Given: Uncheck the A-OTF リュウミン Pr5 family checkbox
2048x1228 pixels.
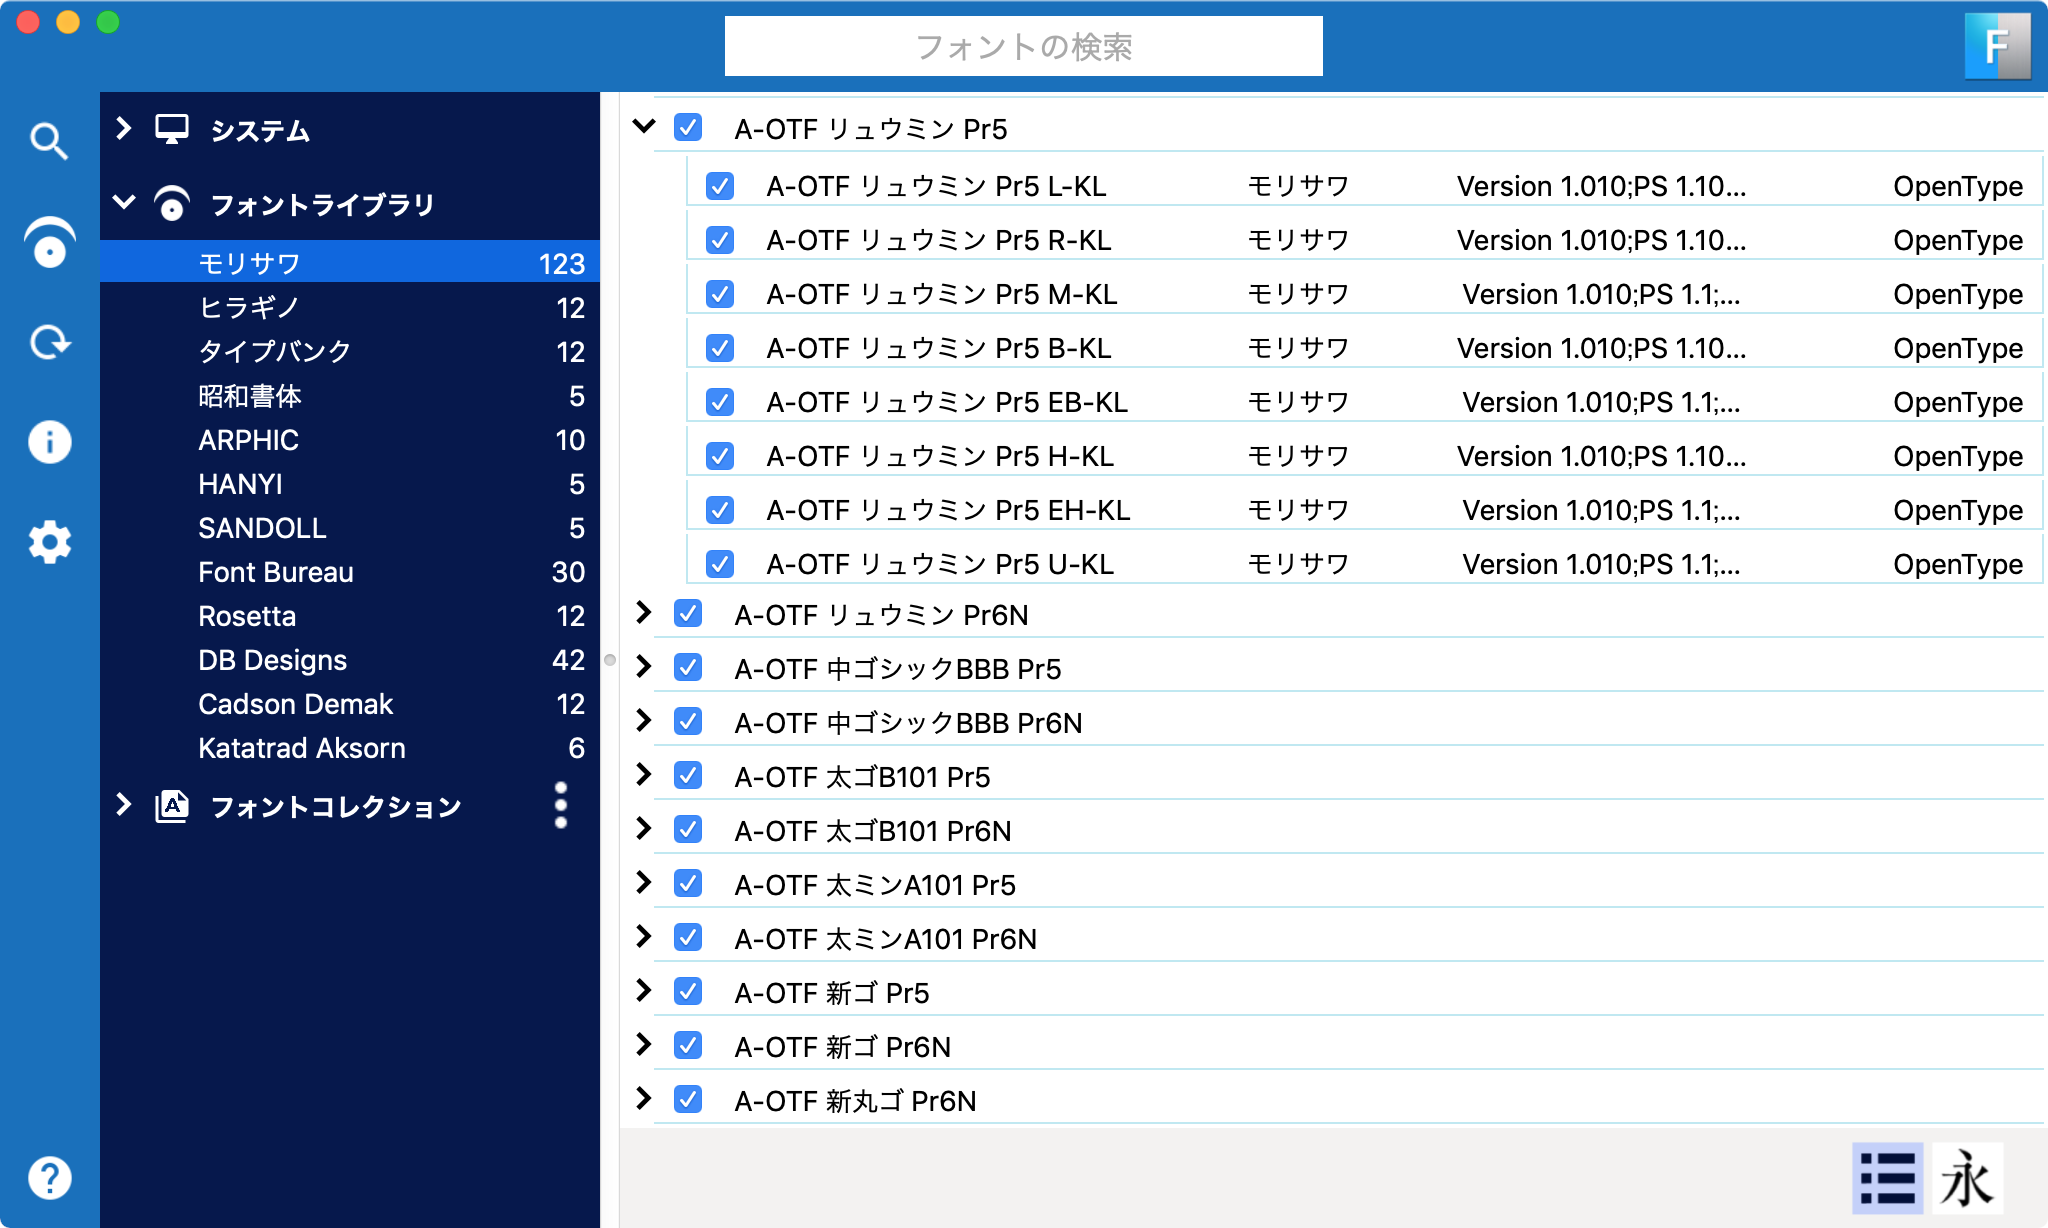Looking at the screenshot, I should (688, 128).
